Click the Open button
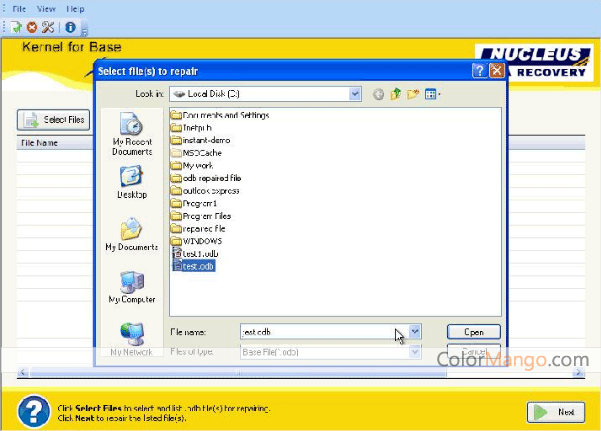This screenshot has width=601, height=431. [474, 332]
